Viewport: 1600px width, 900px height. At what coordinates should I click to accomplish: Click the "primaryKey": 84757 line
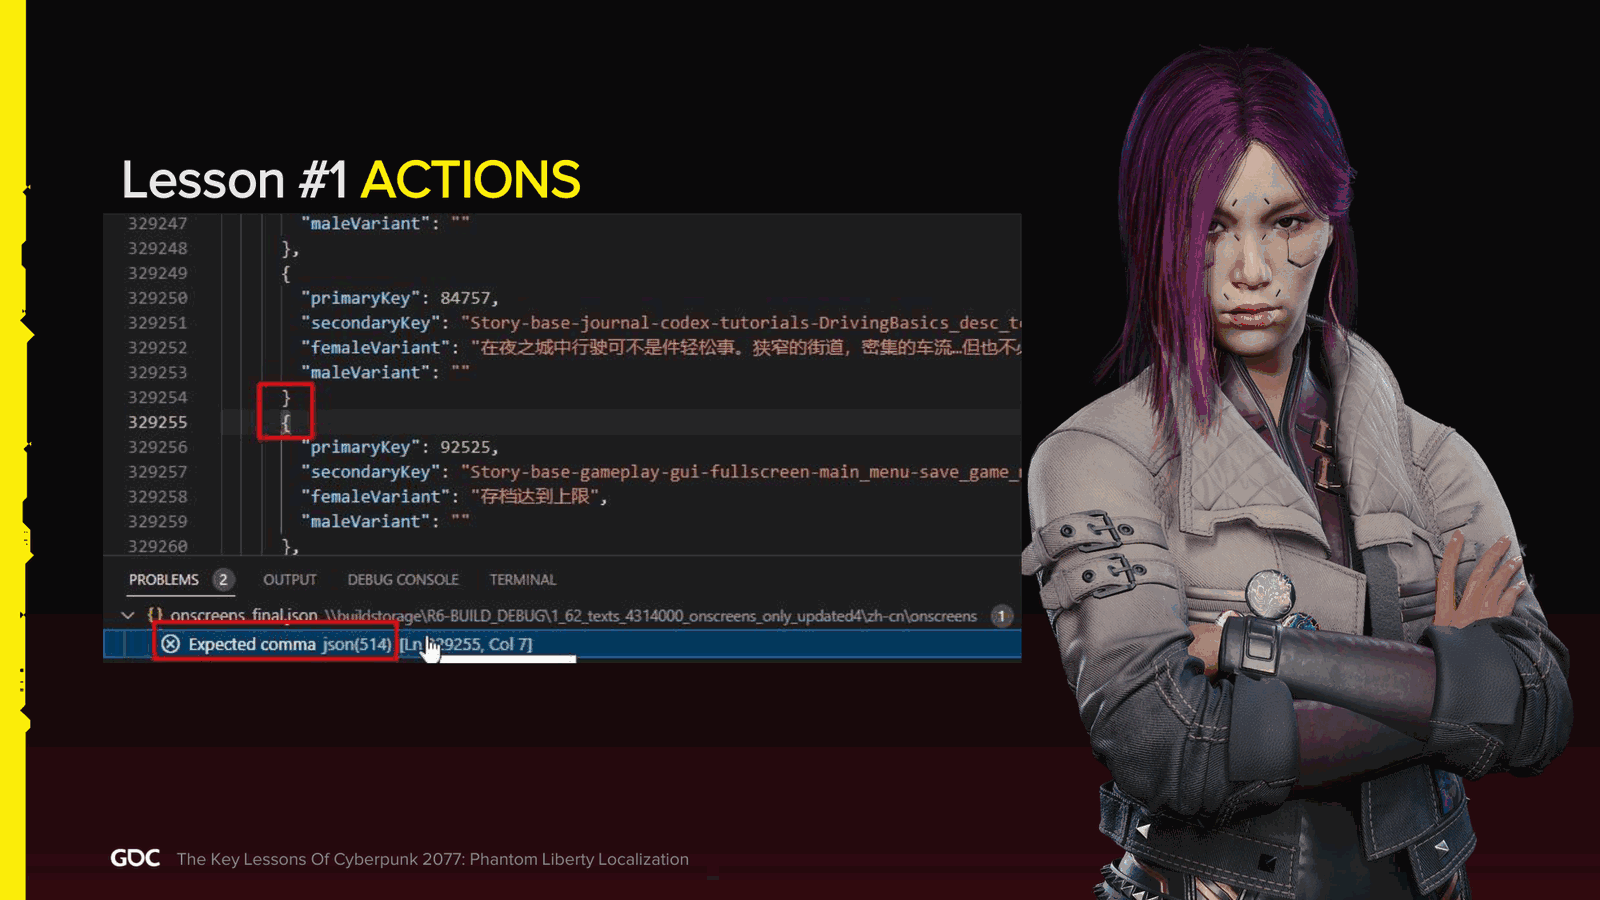click(400, 298)
